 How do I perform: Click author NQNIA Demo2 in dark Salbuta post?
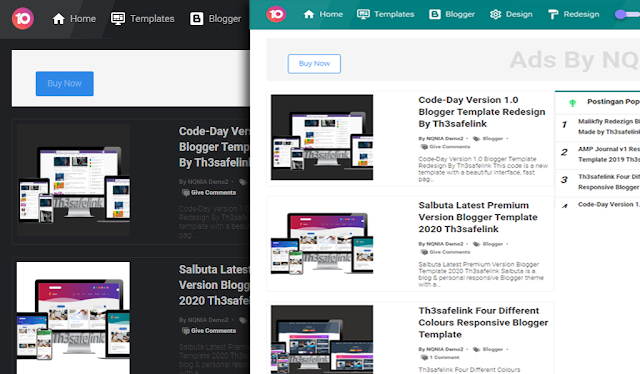click(x=208, y=320)
